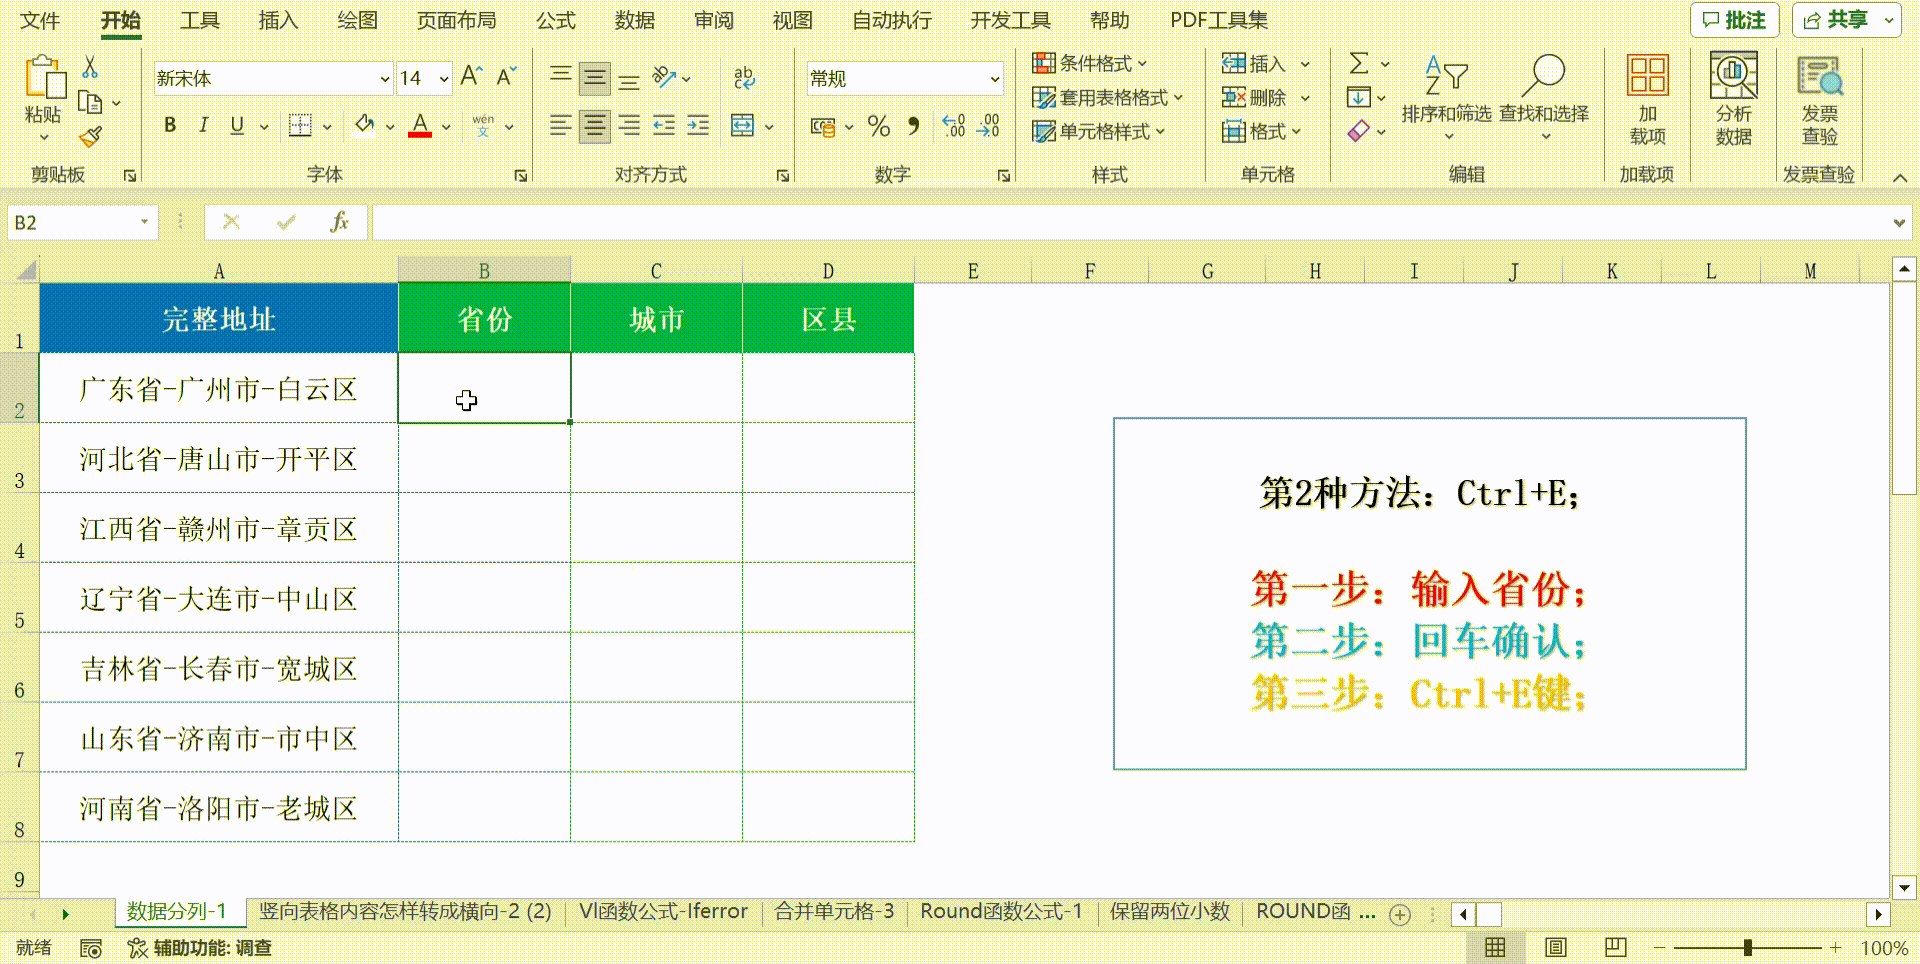Toggle align text left
The width and height of the screenshot is (1920, 964).
(561, 125)
